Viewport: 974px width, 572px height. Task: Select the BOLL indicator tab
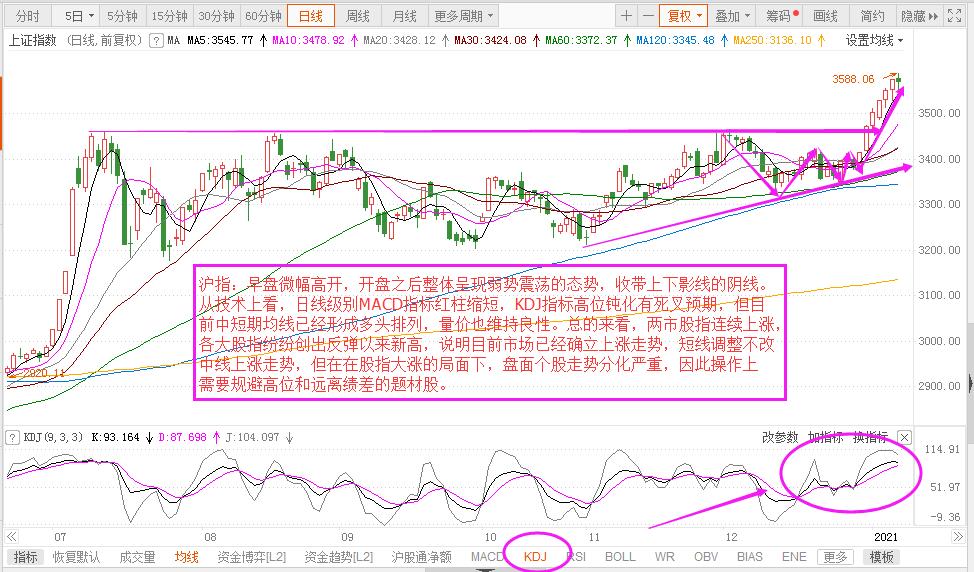click(619, 557)
